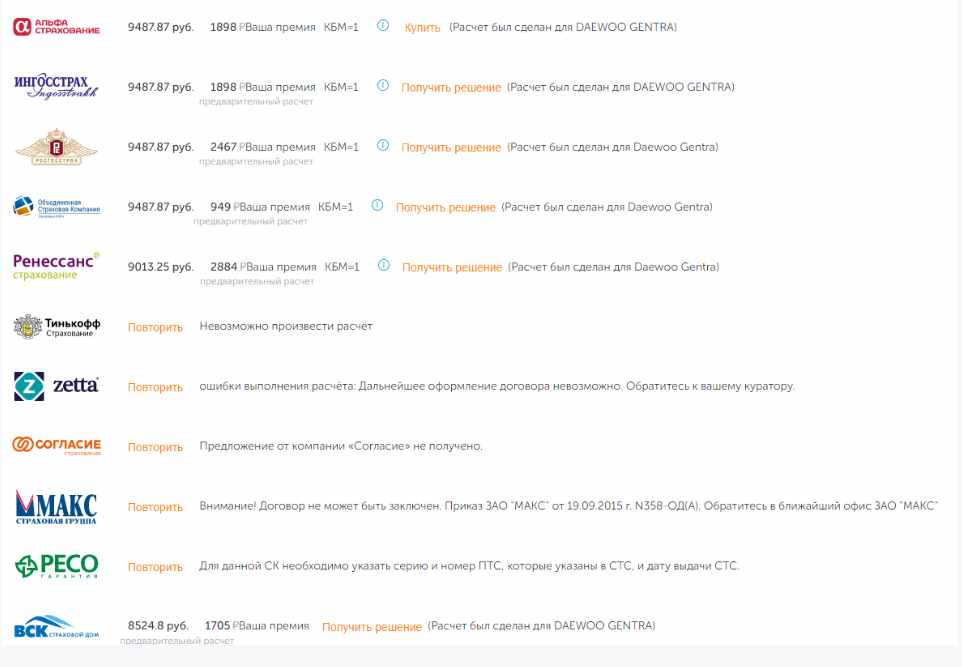Image resolution: width=962 pixels, height=667 pixels.
Task: Retry calculation with "Повторить" for Tinkoff
Action: [155, 327]
